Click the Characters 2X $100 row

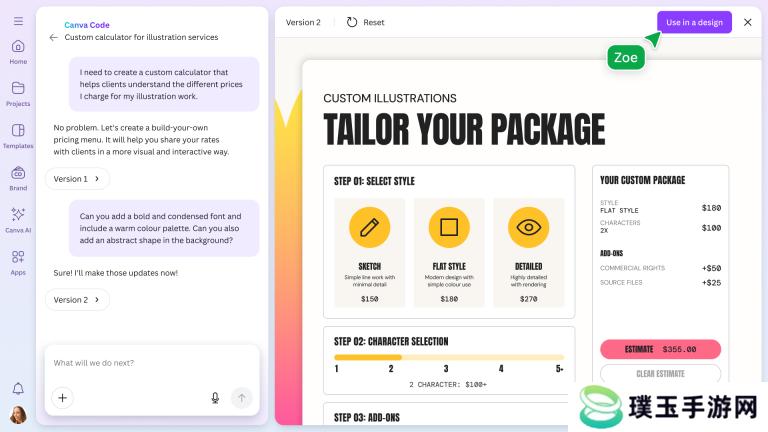[660, 227]
